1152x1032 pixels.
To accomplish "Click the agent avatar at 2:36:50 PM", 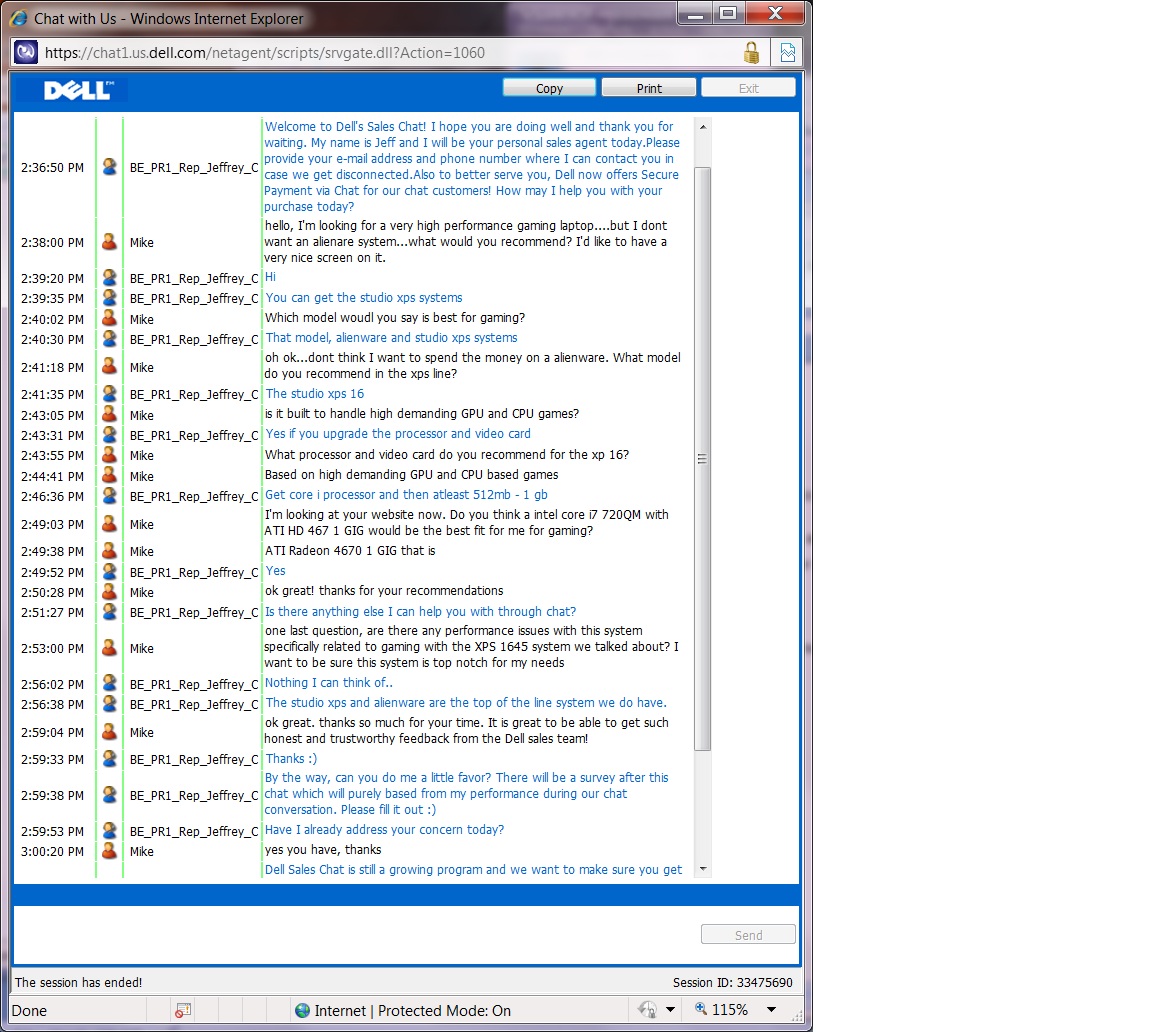I will click(109, 167).
